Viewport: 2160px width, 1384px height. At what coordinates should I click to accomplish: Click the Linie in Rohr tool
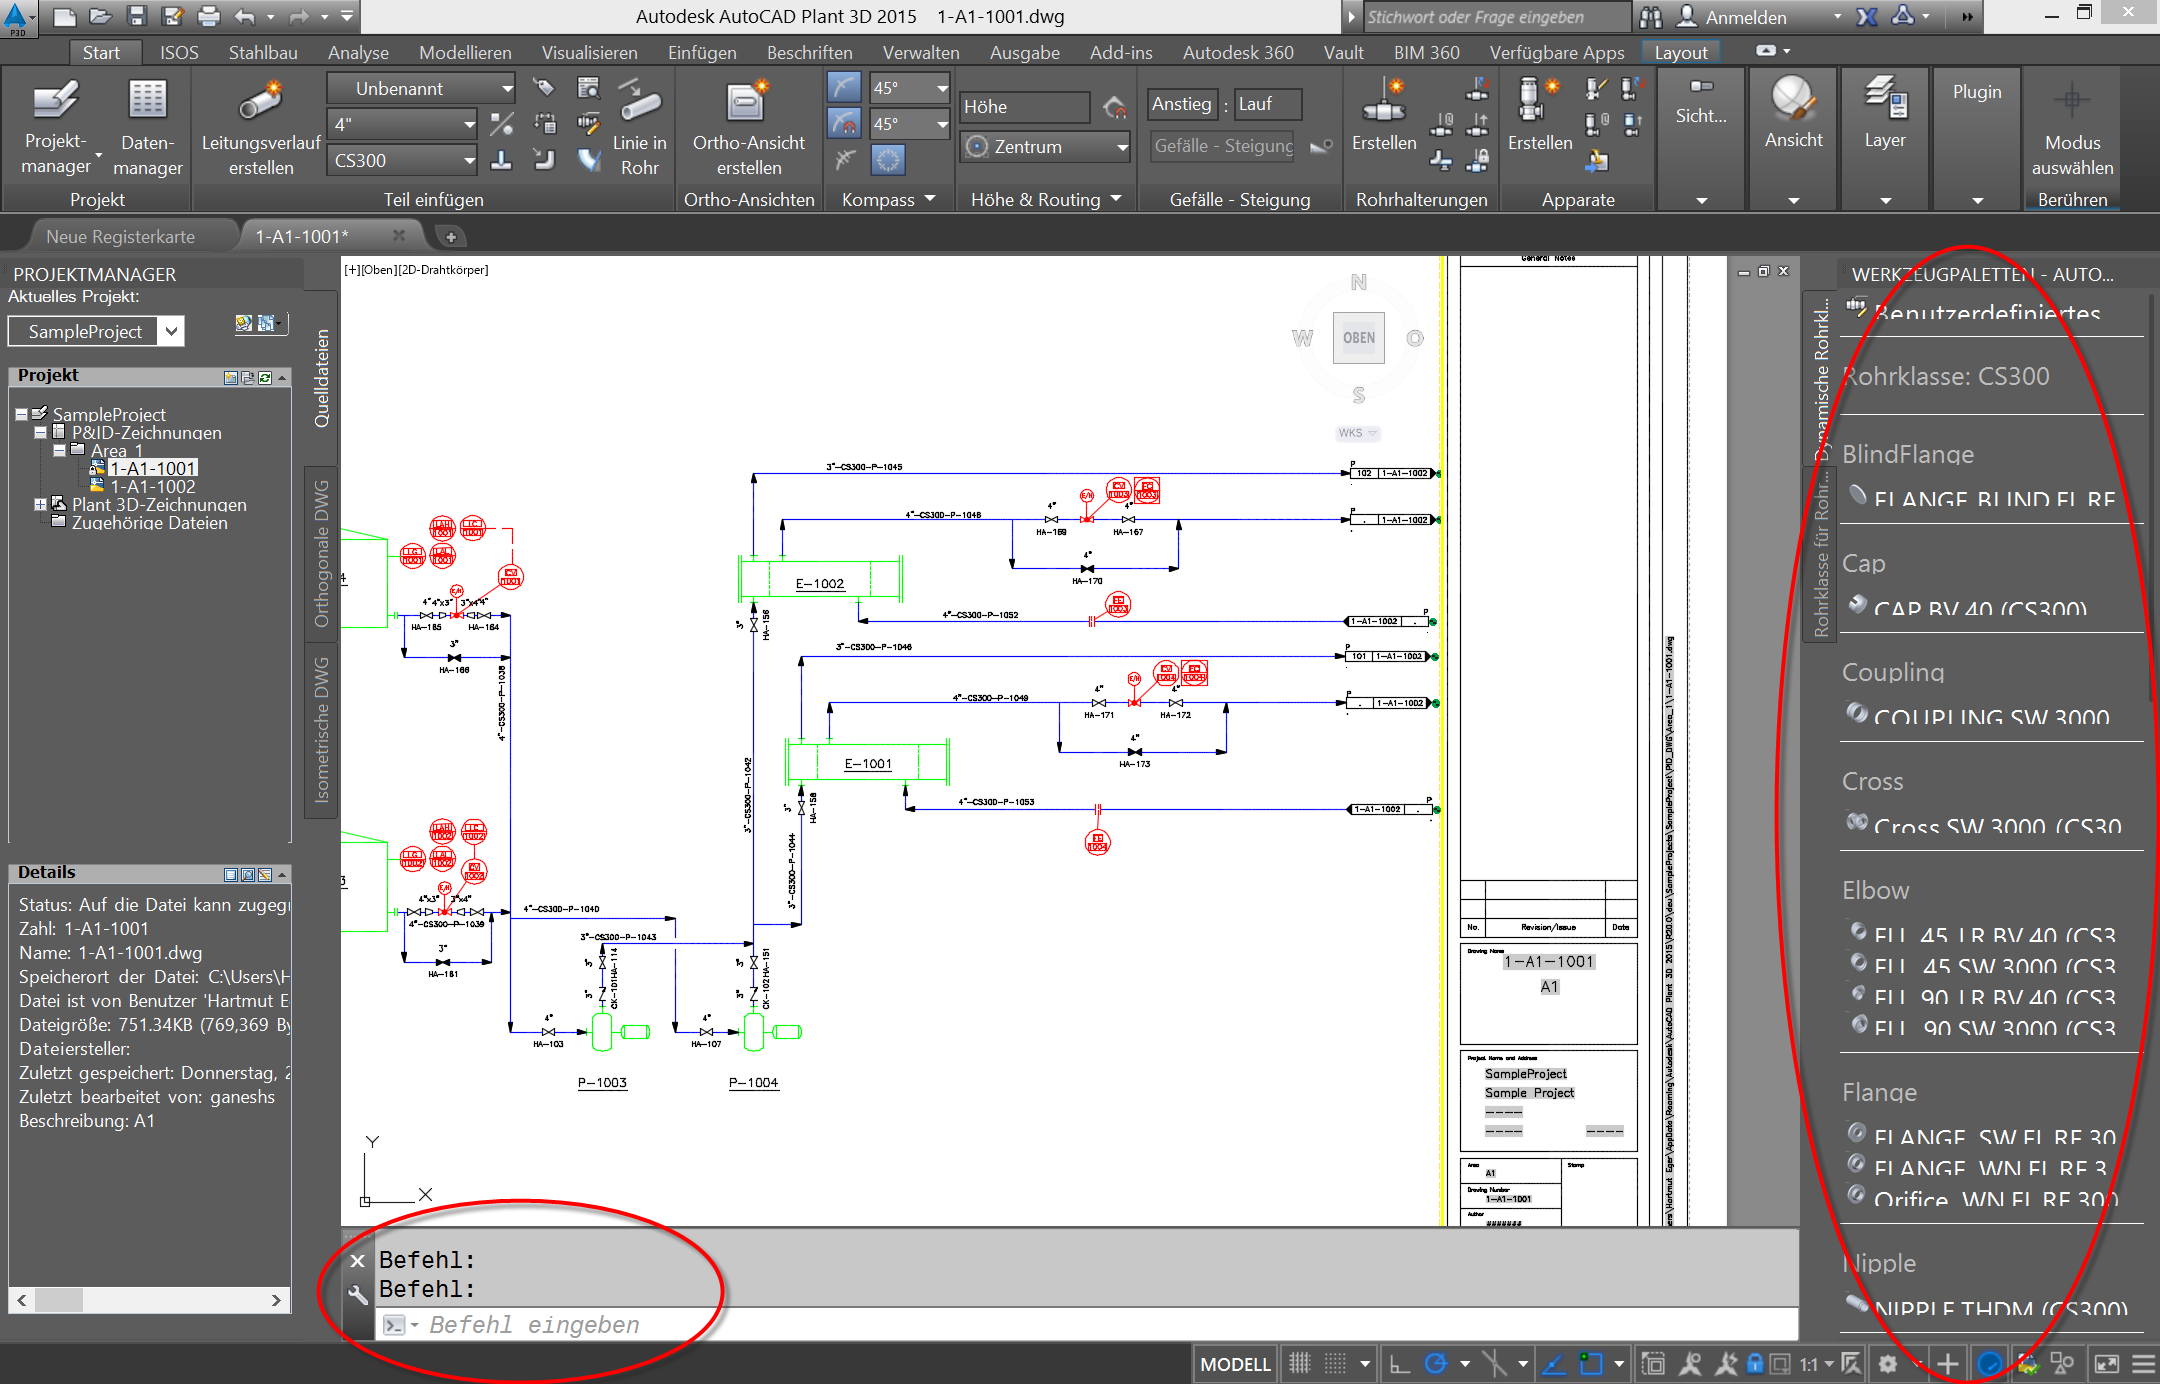pos(639,126)
